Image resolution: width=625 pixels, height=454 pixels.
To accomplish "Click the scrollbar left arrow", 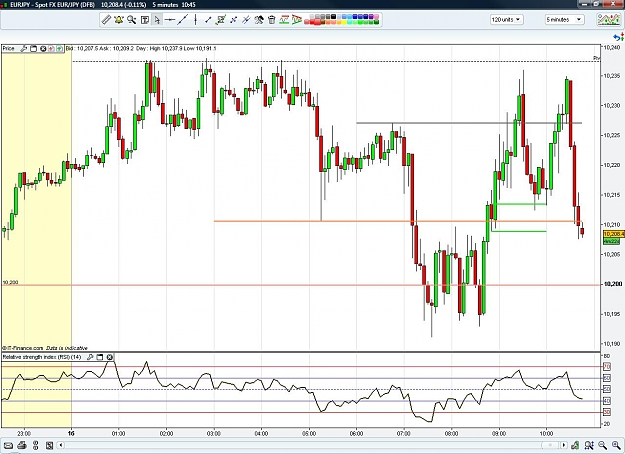I will tap(61, 445).
